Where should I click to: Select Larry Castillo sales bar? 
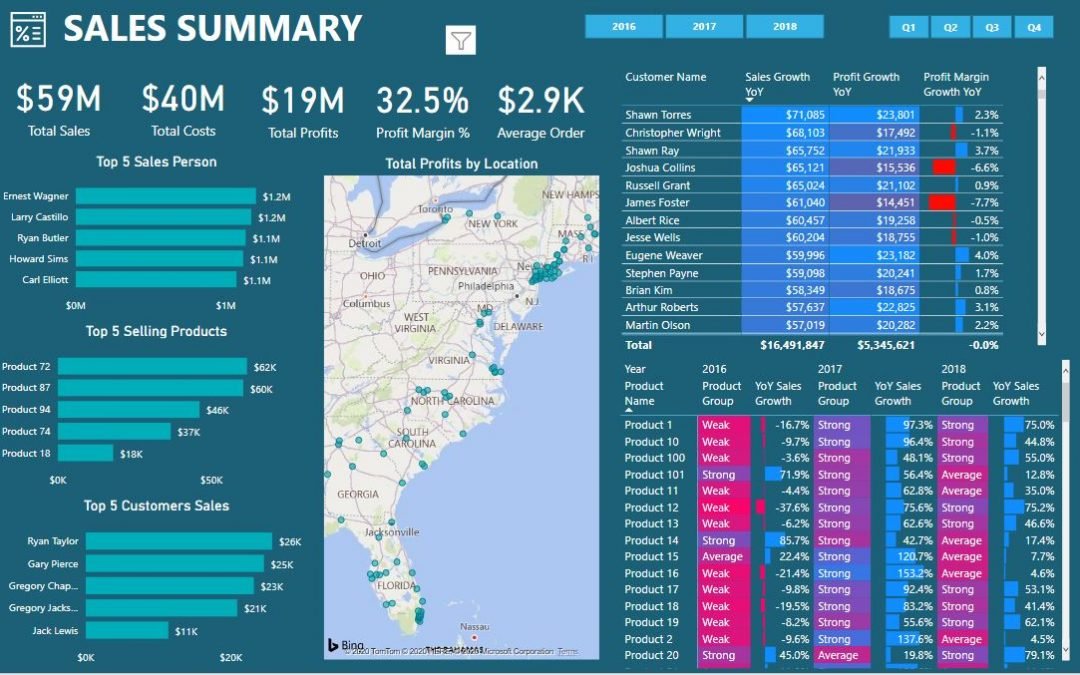[163, 217]
